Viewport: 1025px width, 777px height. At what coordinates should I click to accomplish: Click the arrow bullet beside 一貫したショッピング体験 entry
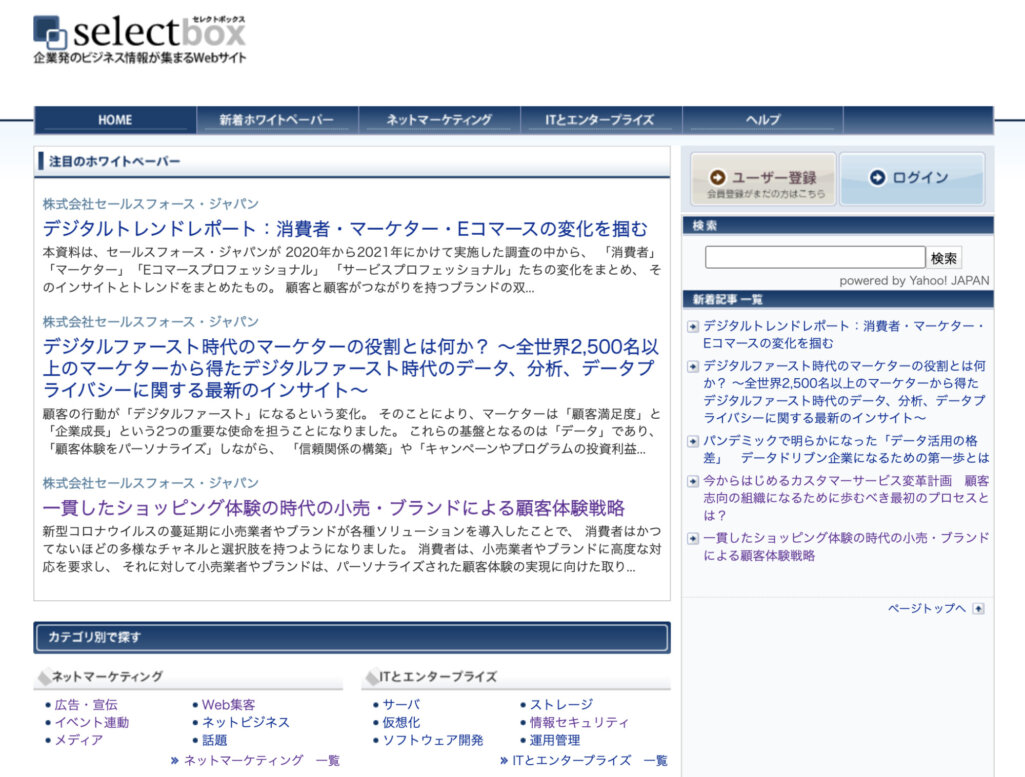[x=692, y=537]
